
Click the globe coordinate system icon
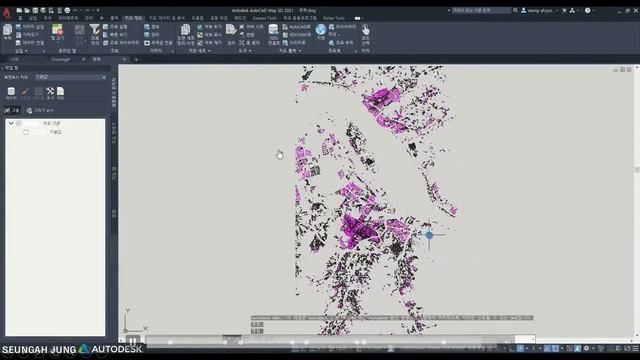(321, 29)
